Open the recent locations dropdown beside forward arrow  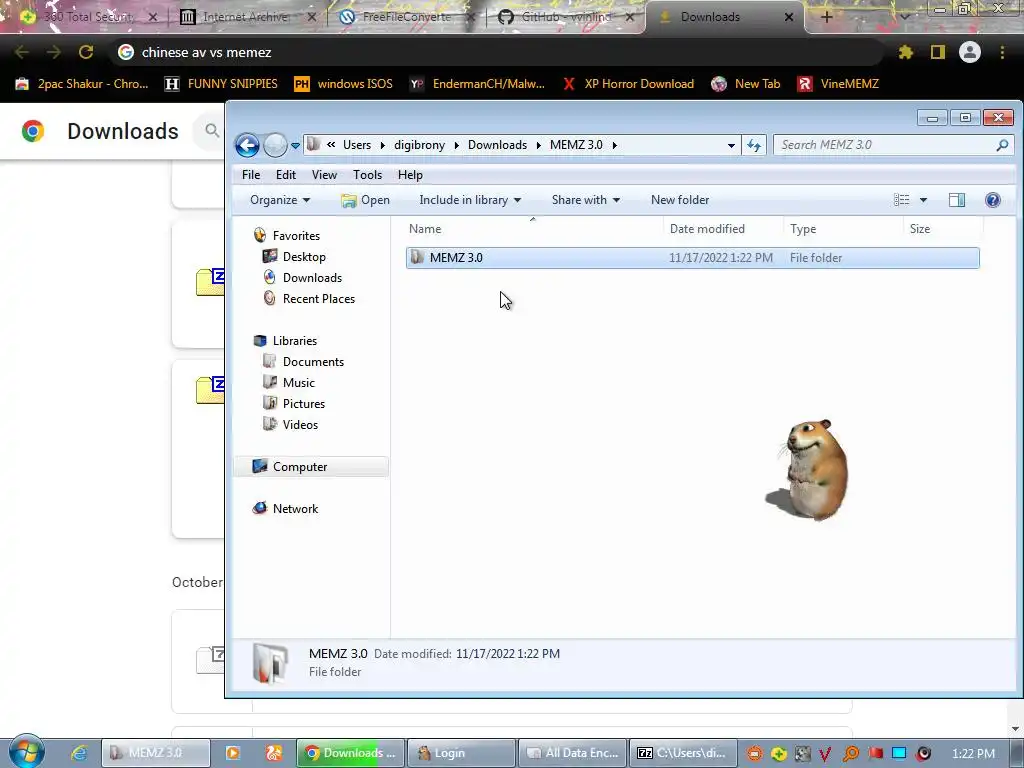[x=295, y=145]
